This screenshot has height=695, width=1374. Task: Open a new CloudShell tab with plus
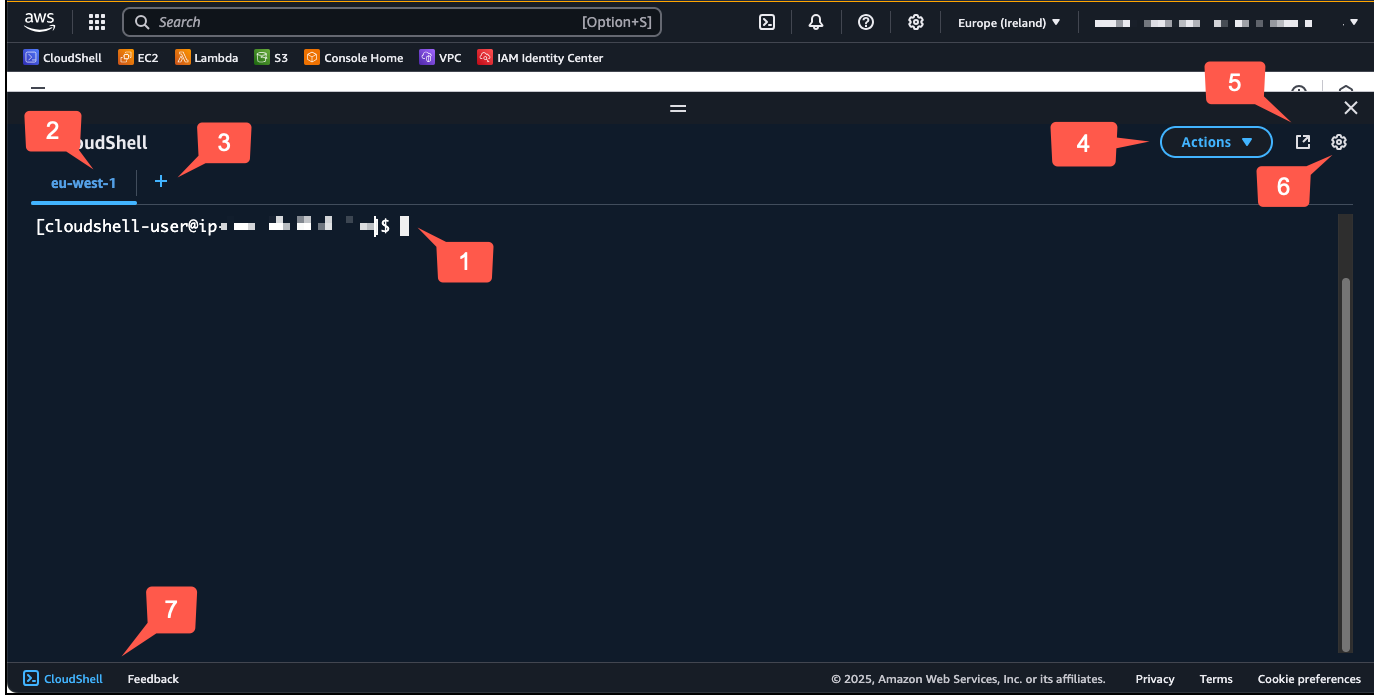point(160,182)
